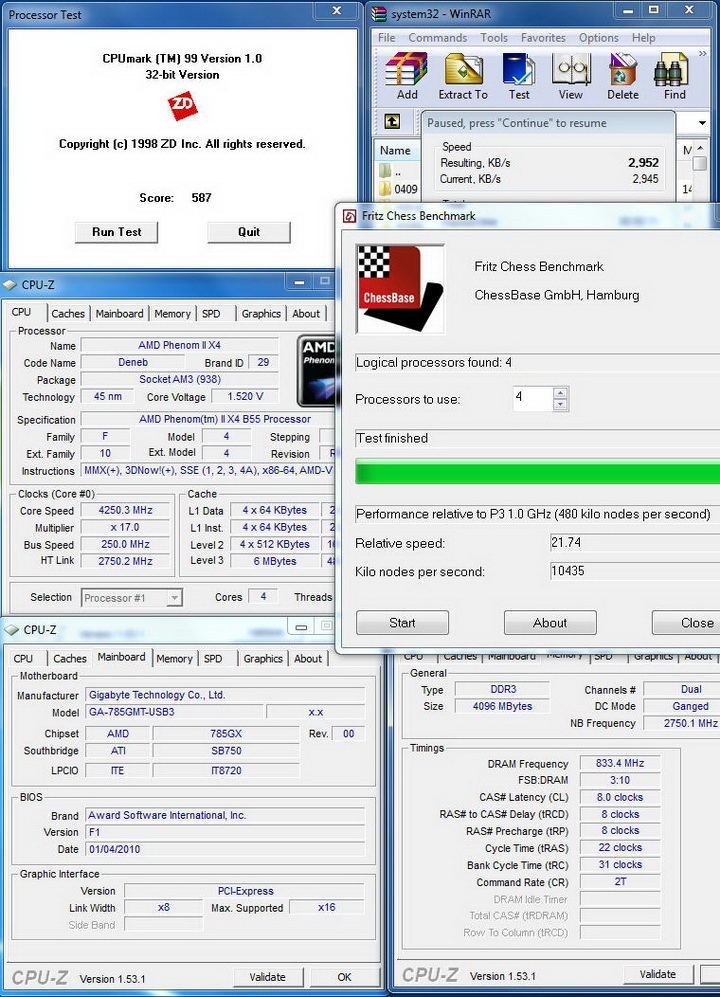
Task: Click Run Test in Processor Test
Action: click(116, 232)
